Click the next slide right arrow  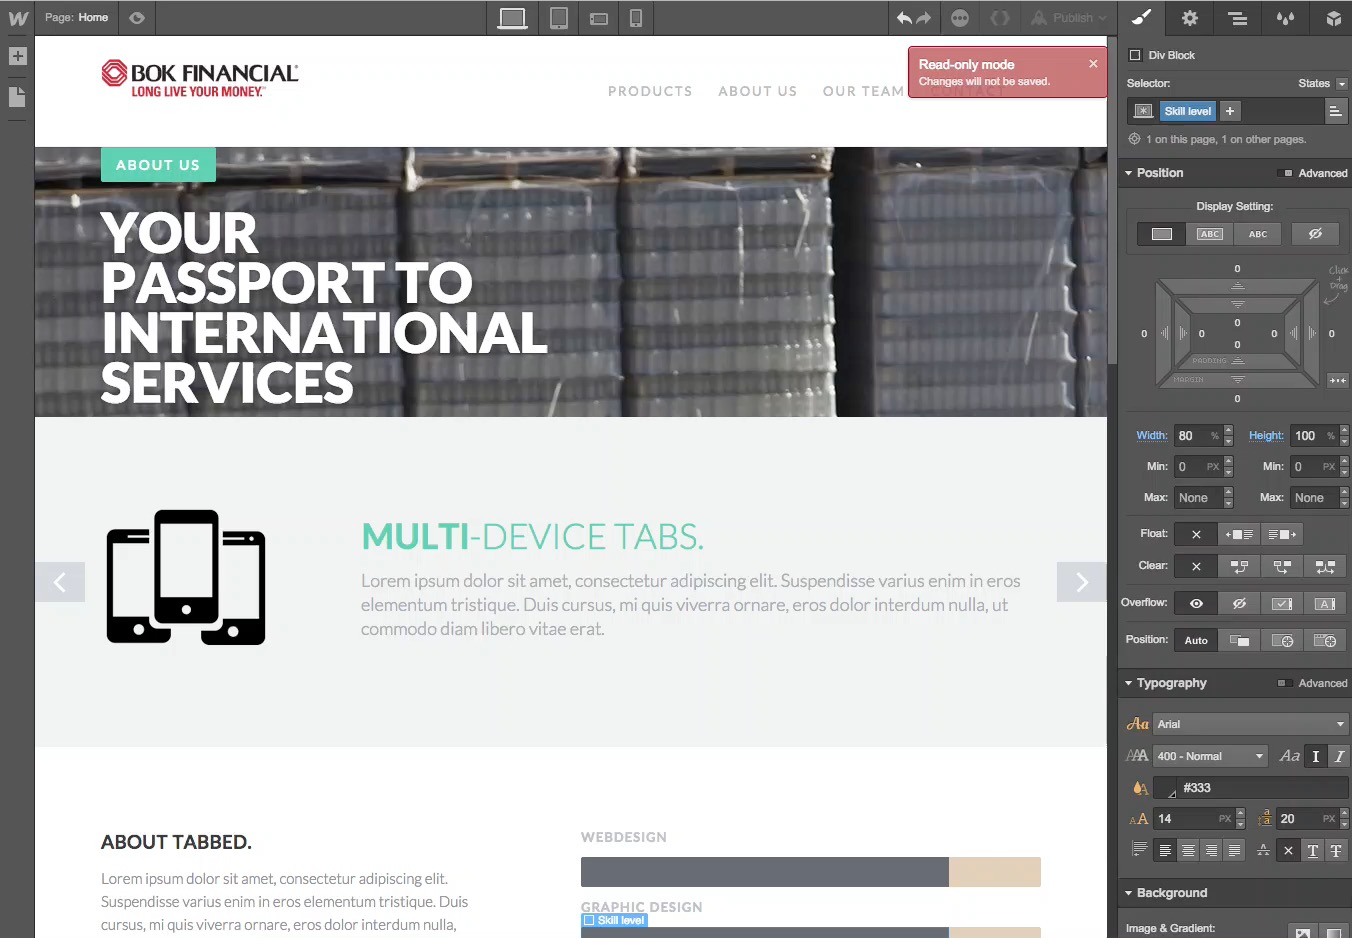1081,582
